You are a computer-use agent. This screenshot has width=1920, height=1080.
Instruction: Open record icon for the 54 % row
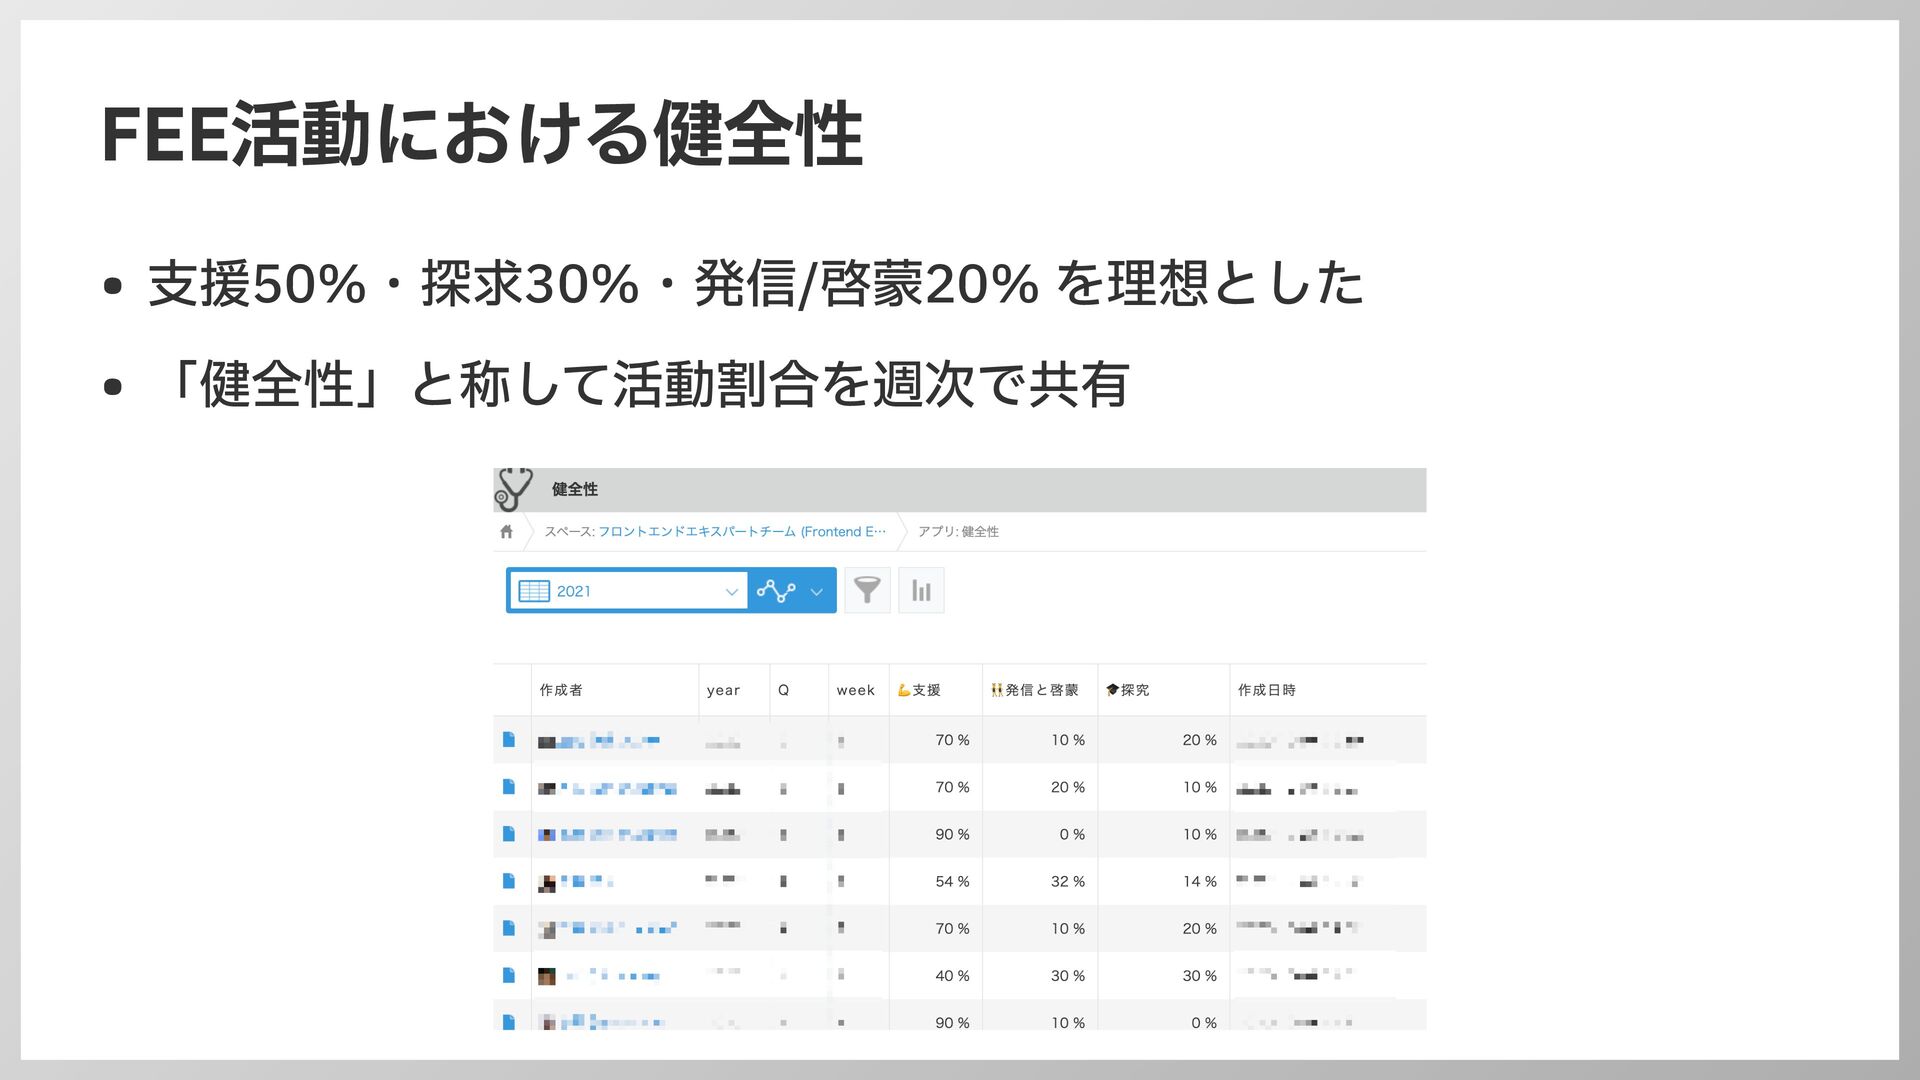click(509, 881)
